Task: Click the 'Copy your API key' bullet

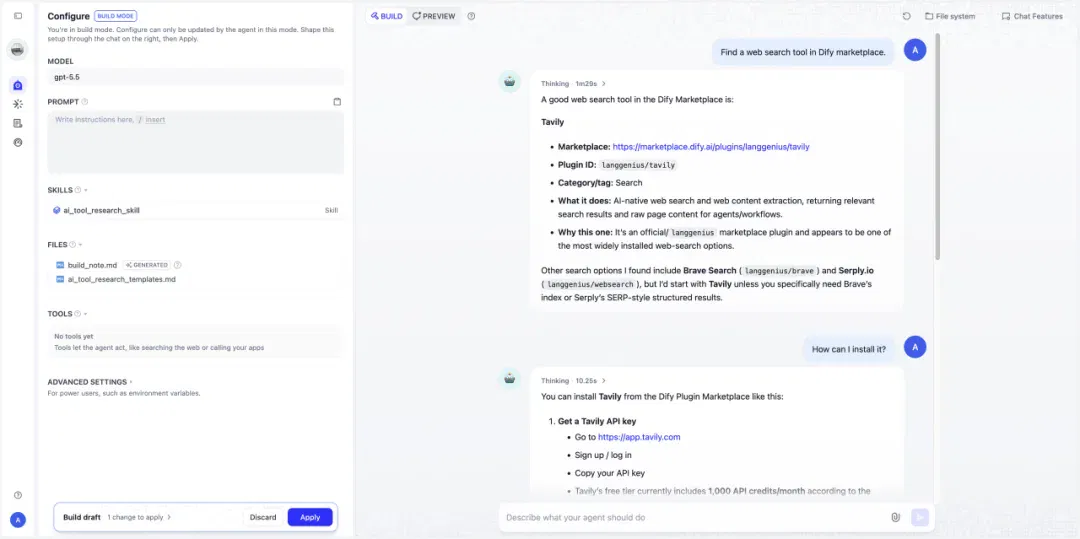Action: (610, 473)
